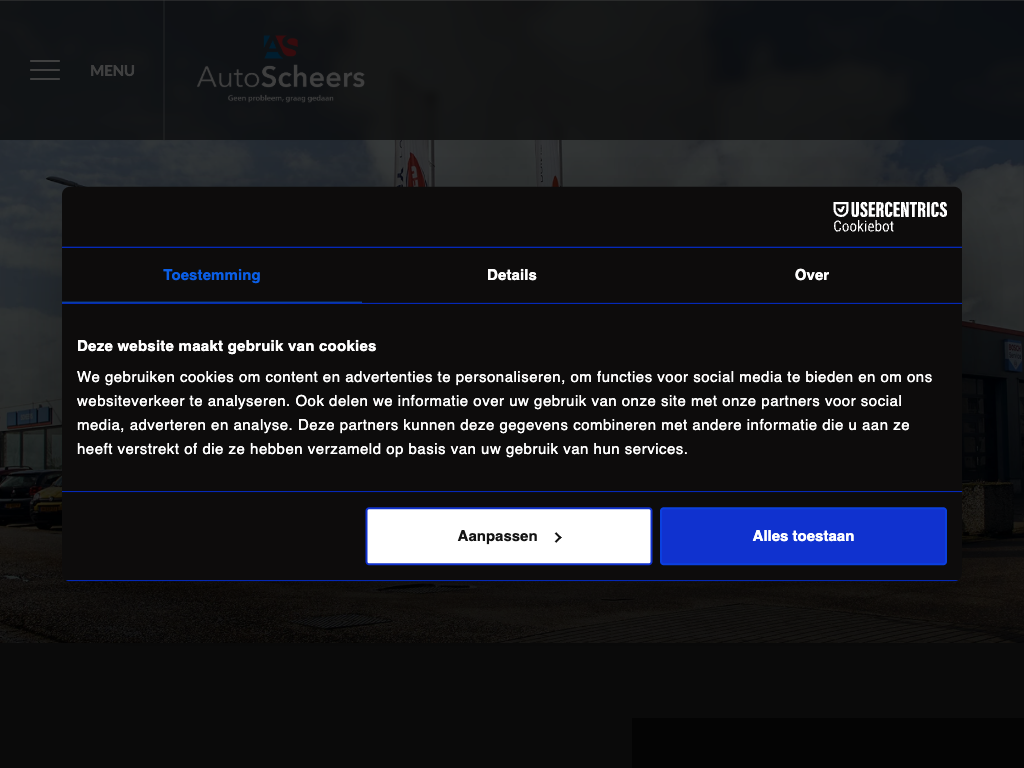Click the Usercentrics wordmark
Image resolution: width=1024 pixels, height=768 pixels.
pos(898,209)
